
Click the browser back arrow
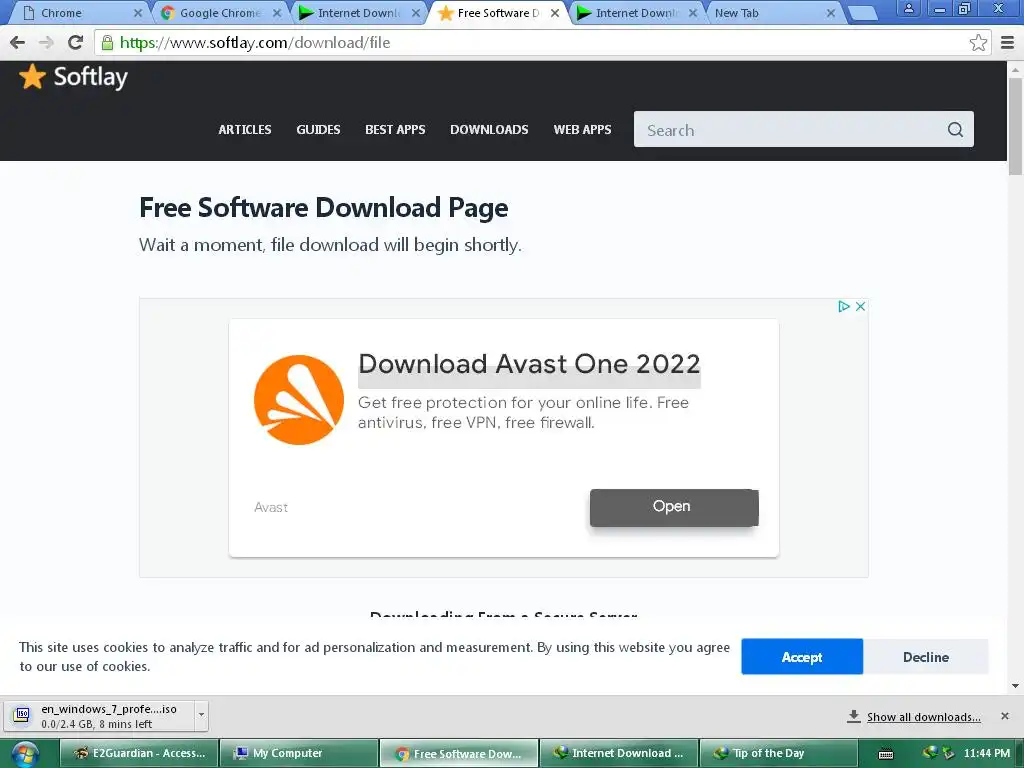click(18, 42)
